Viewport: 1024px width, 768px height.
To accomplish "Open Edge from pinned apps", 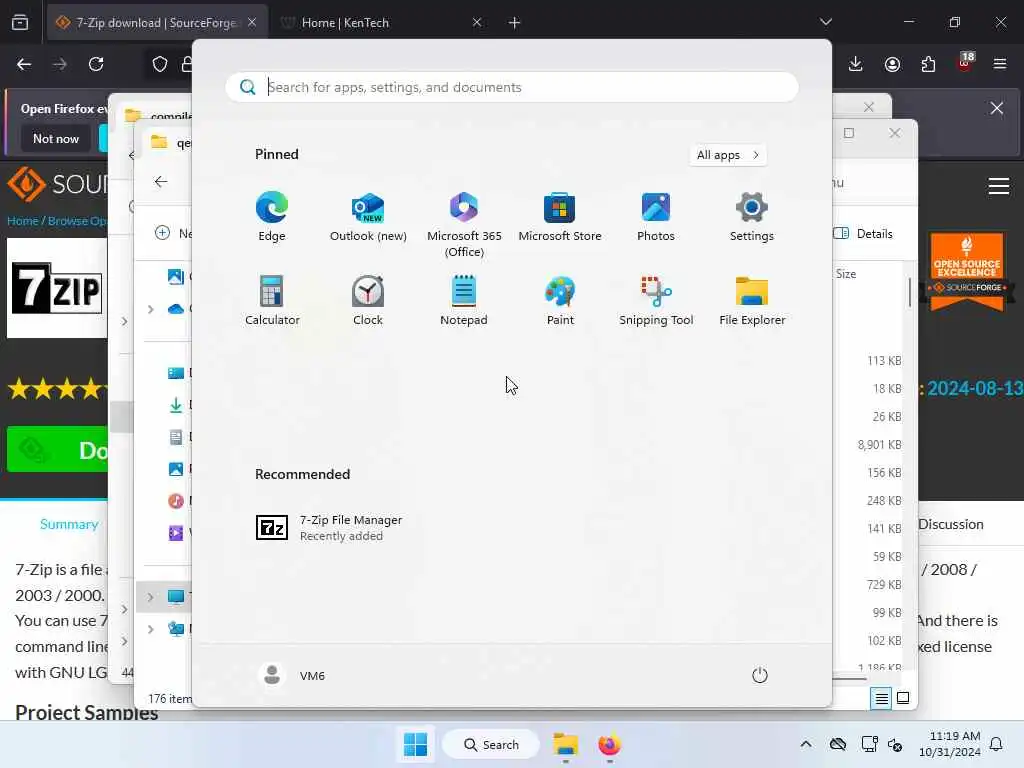I will click(x=272, y=217).
